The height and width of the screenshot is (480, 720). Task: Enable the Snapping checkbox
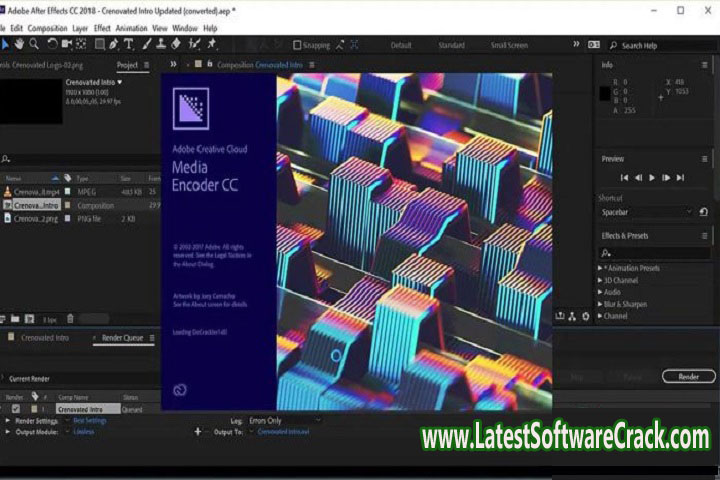297,45
